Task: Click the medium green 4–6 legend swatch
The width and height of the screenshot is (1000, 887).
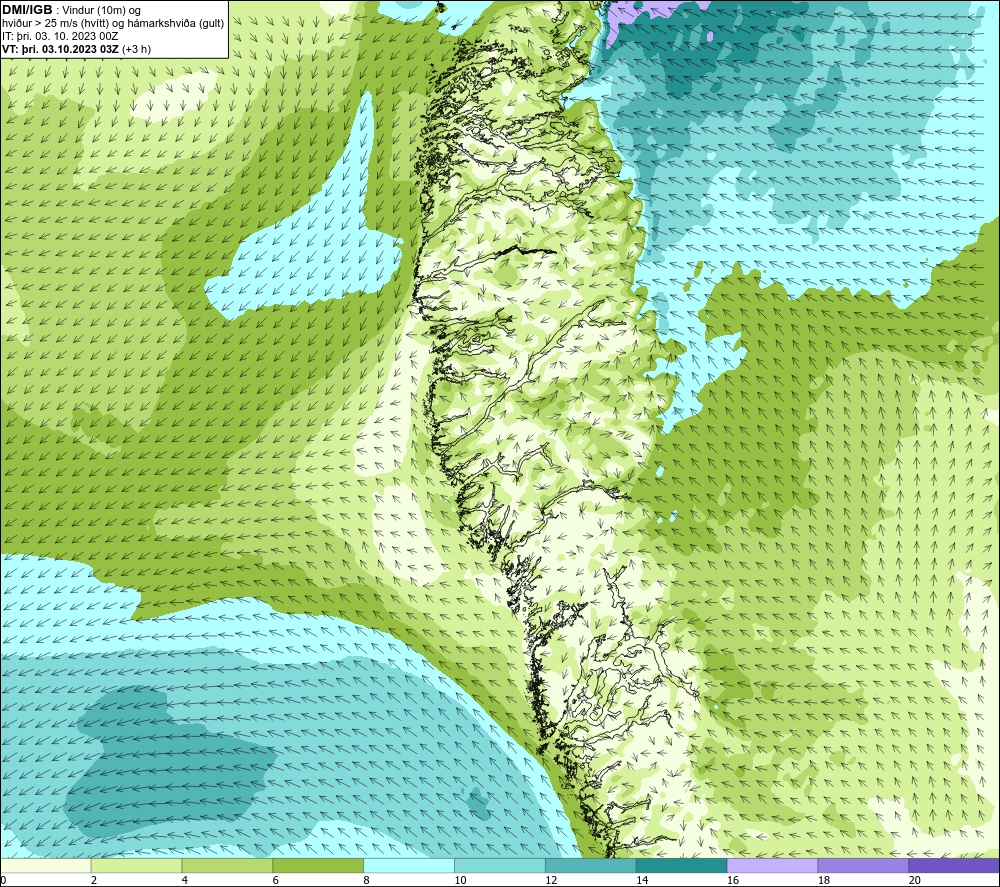Action: point(227,865)
